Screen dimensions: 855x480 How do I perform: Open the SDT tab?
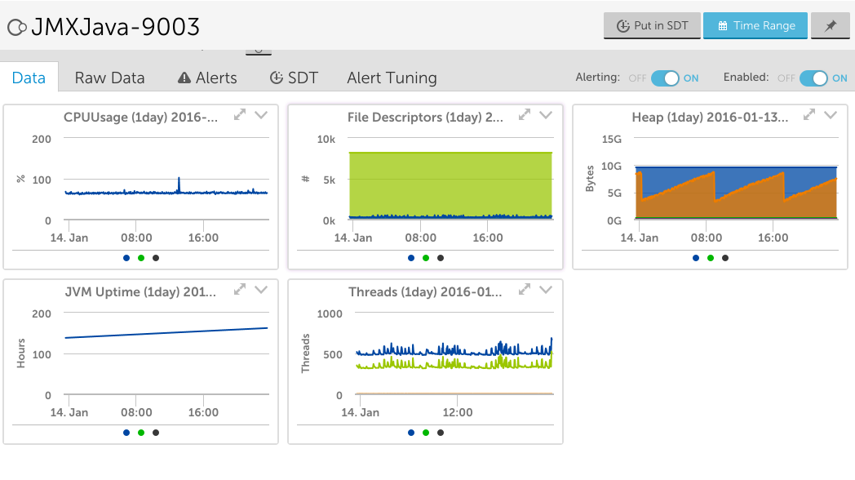click(293, 78)
